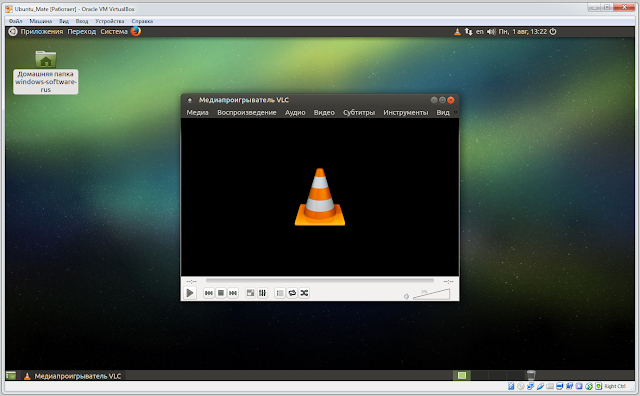Click VirtualBox hard disk activity icon
Screen dimensions: 640x396
pos(511,386)
